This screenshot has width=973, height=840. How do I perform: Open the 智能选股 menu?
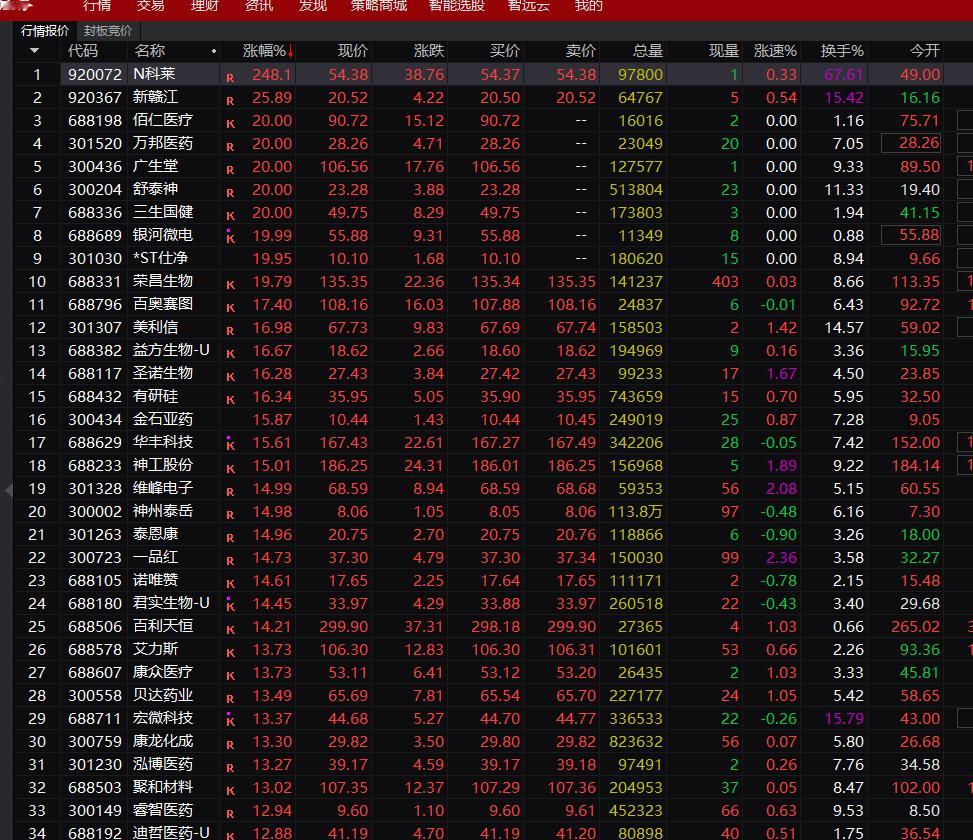(457, 6)
